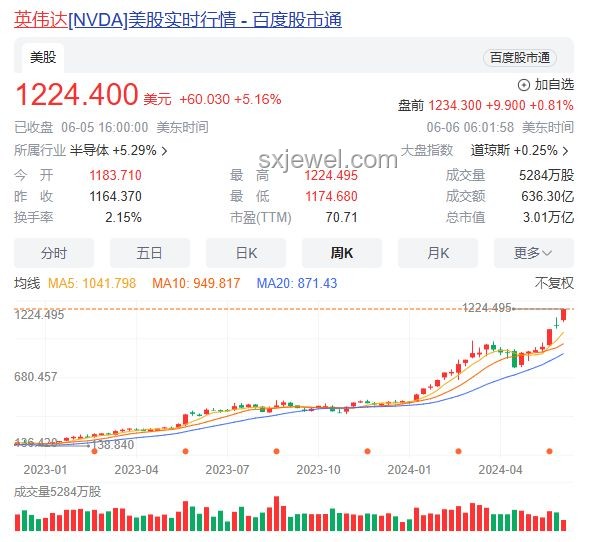Switch to the 分时 chart tab
This screenshot has width=590, height=542.
(x=54, y=253)
